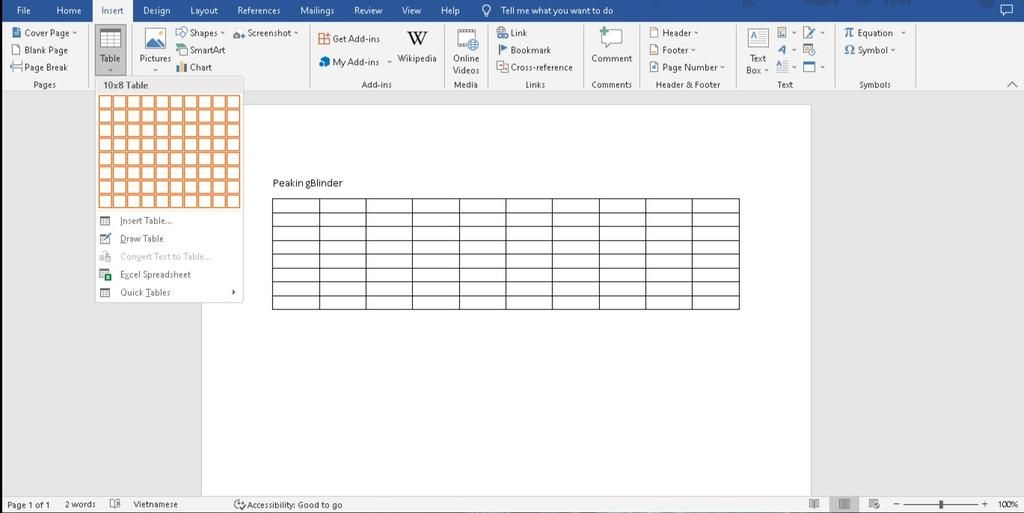The width and height of the screenshot is (1024, 513).
Task: Insert a Chart
Action: tap(194, 67)
